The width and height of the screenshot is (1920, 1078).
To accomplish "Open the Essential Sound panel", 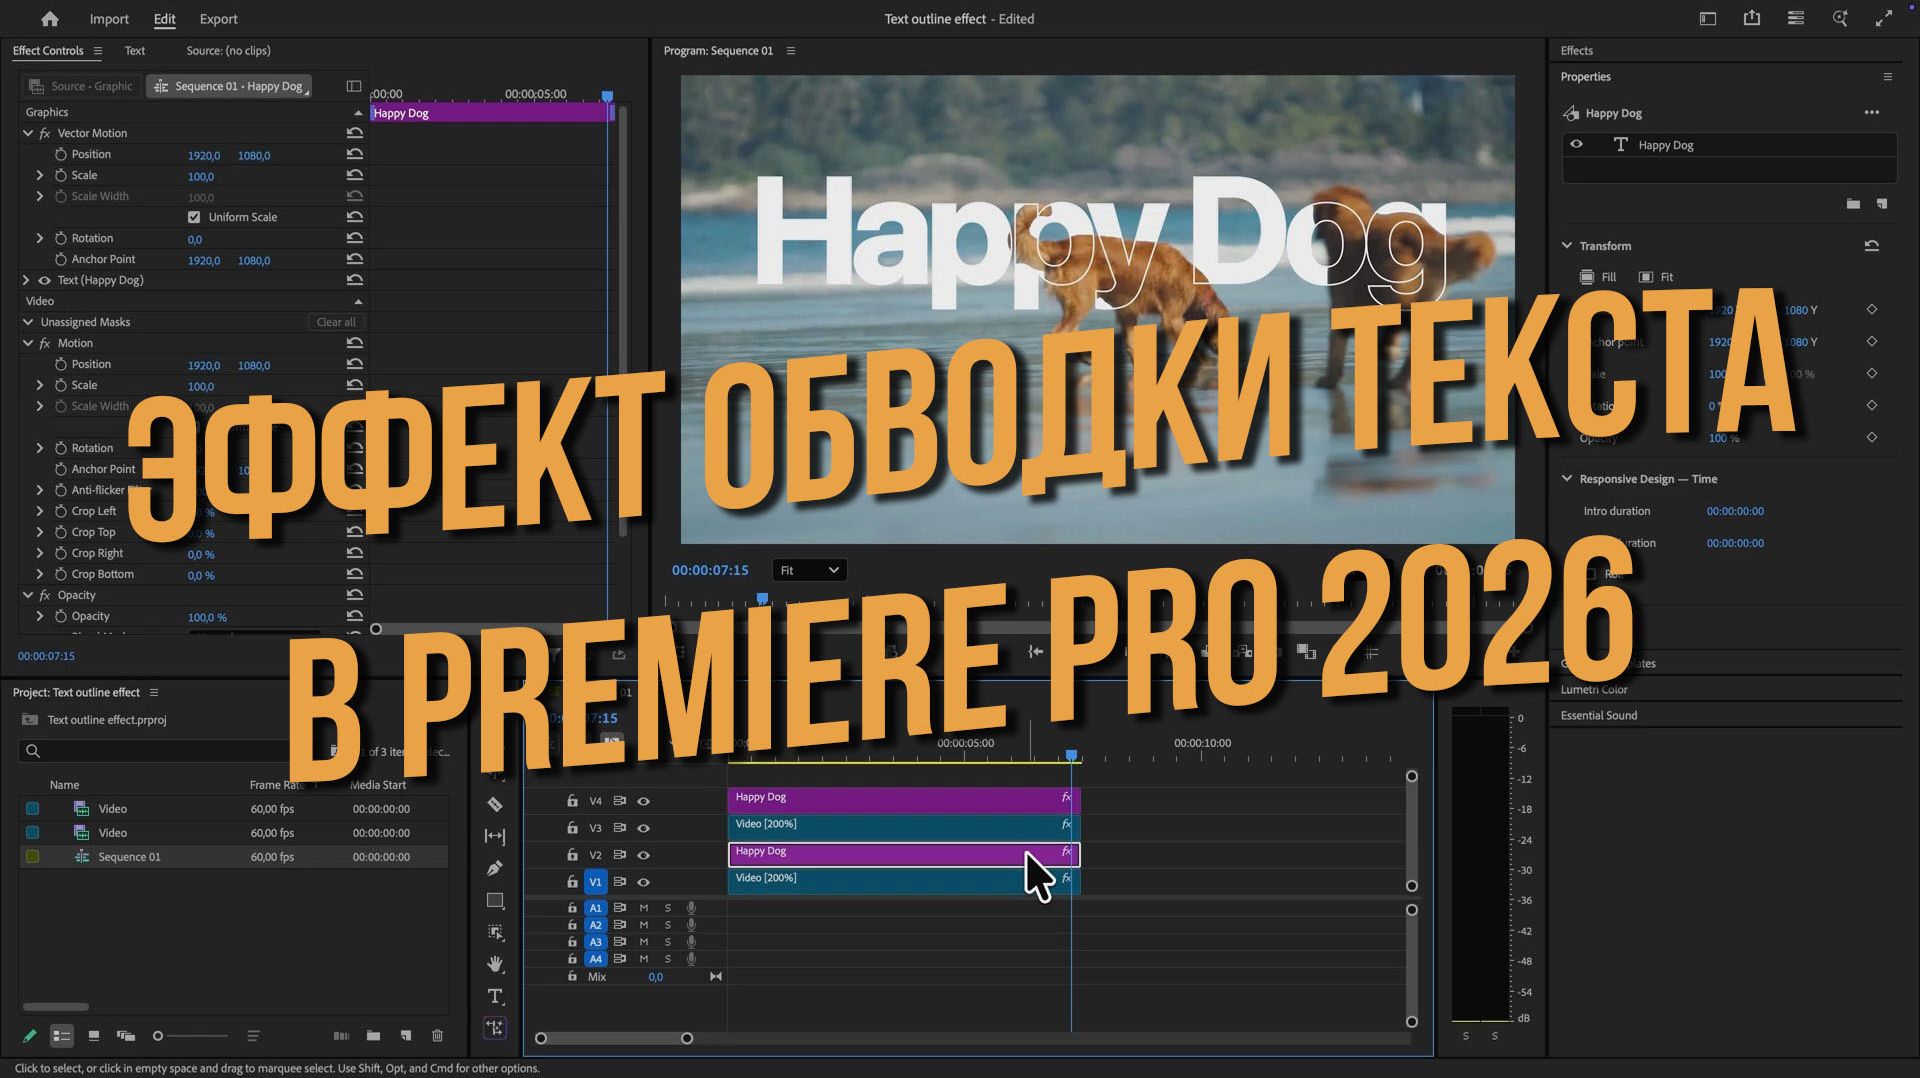I will coord(1599,715).
